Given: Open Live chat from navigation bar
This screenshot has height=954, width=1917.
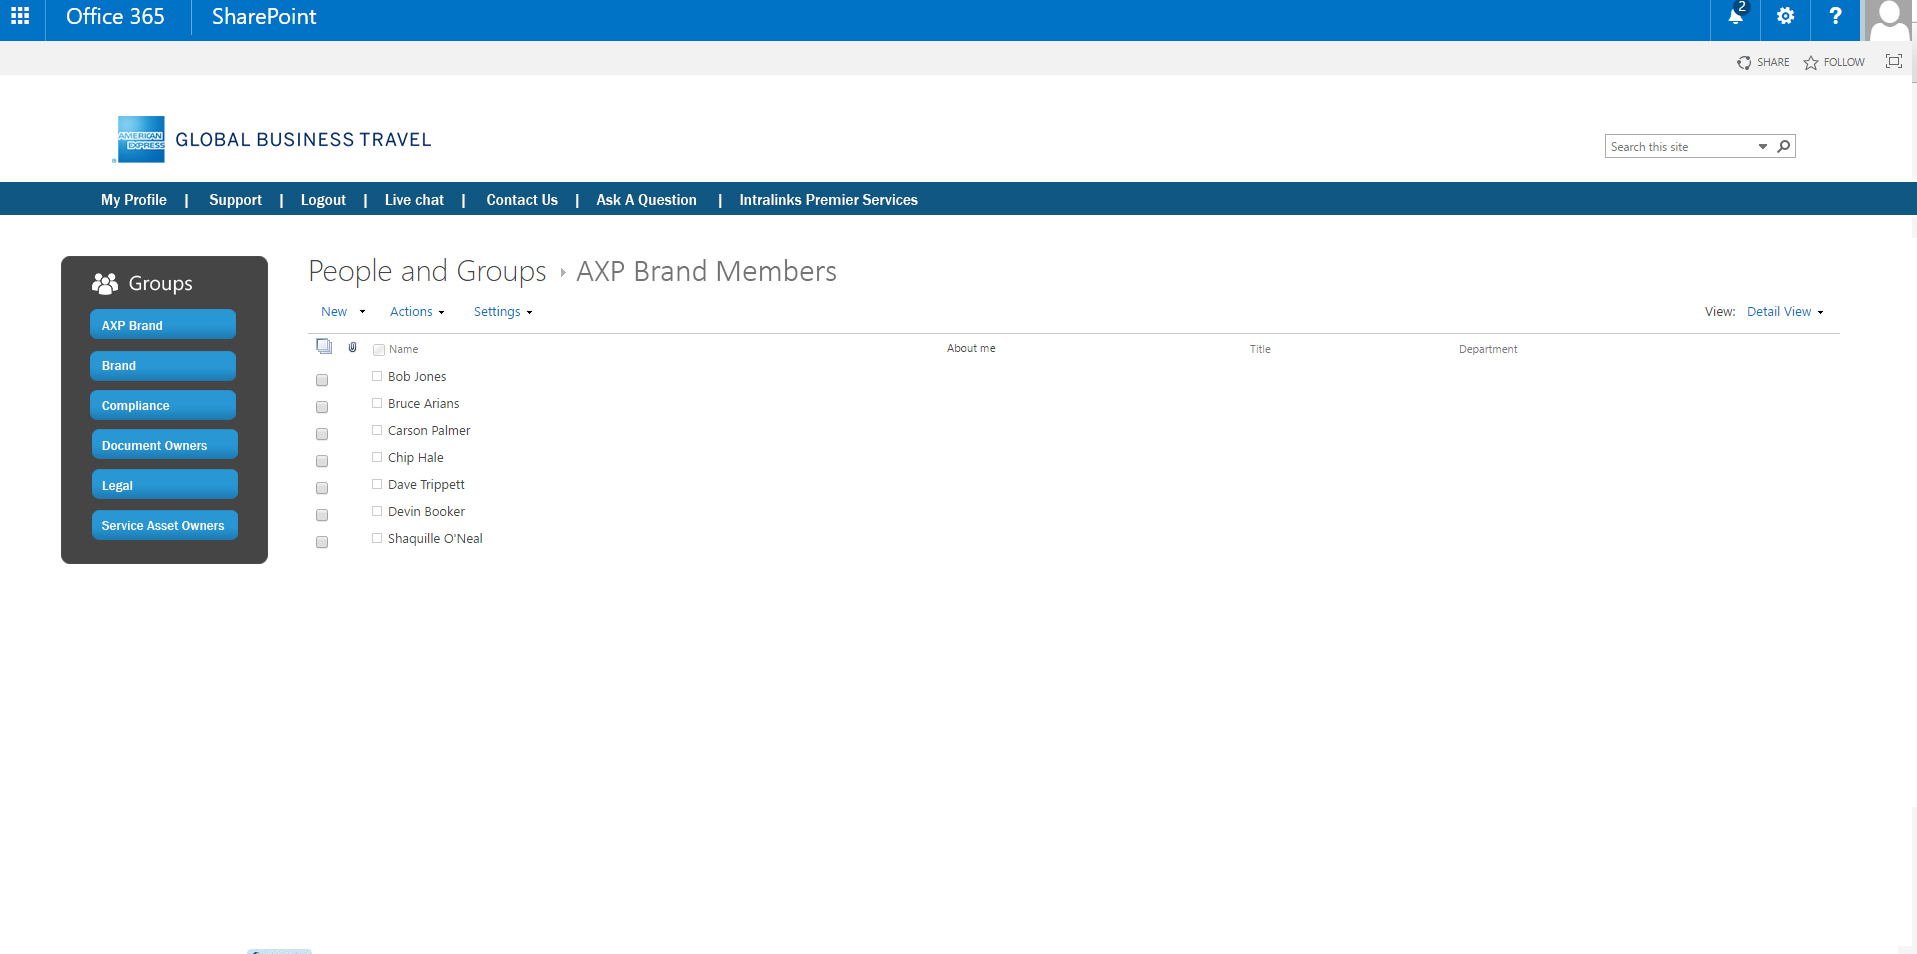Looking at the screenshot, I should click(x=414, y=200).
